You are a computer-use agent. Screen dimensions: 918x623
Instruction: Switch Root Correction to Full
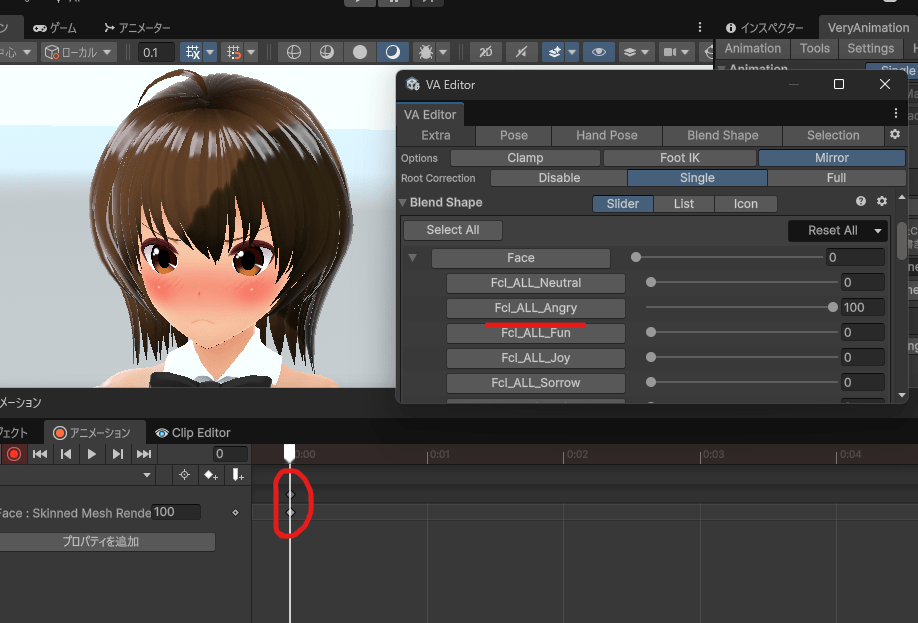click(x=834, y=177)
